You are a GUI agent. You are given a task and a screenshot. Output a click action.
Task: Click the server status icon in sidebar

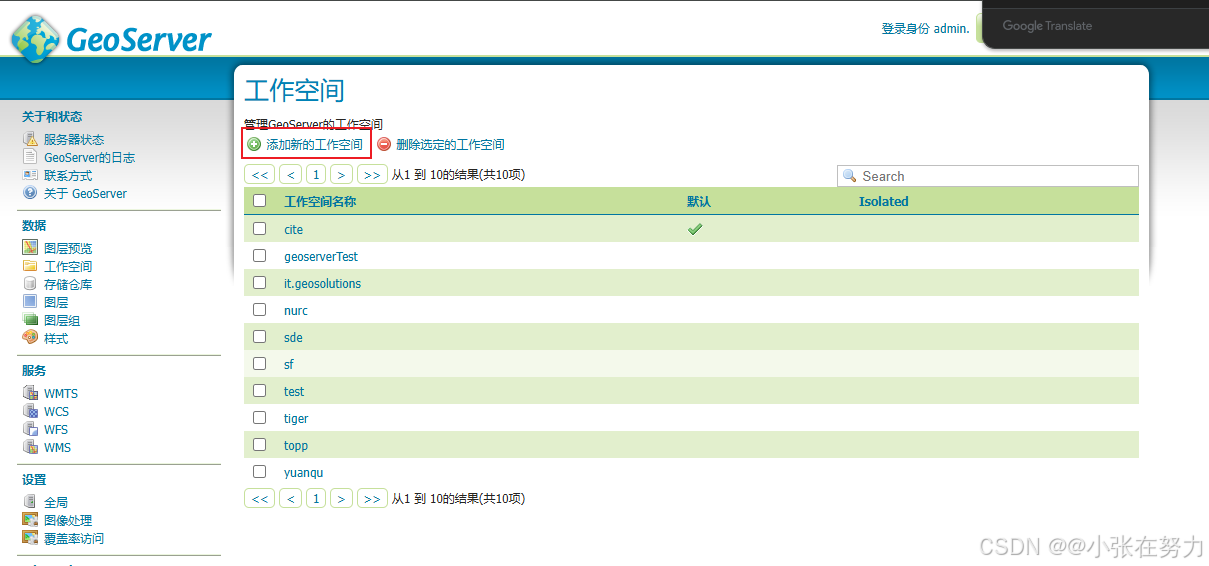(x=30, y=139)
